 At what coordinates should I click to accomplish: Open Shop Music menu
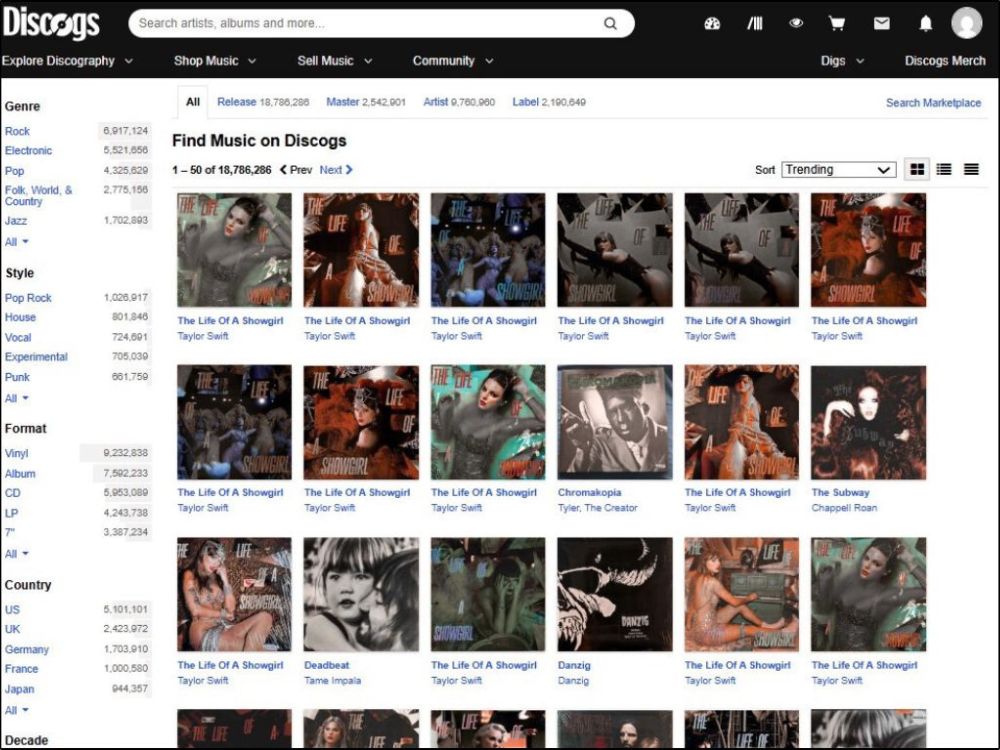coord(215,61)
